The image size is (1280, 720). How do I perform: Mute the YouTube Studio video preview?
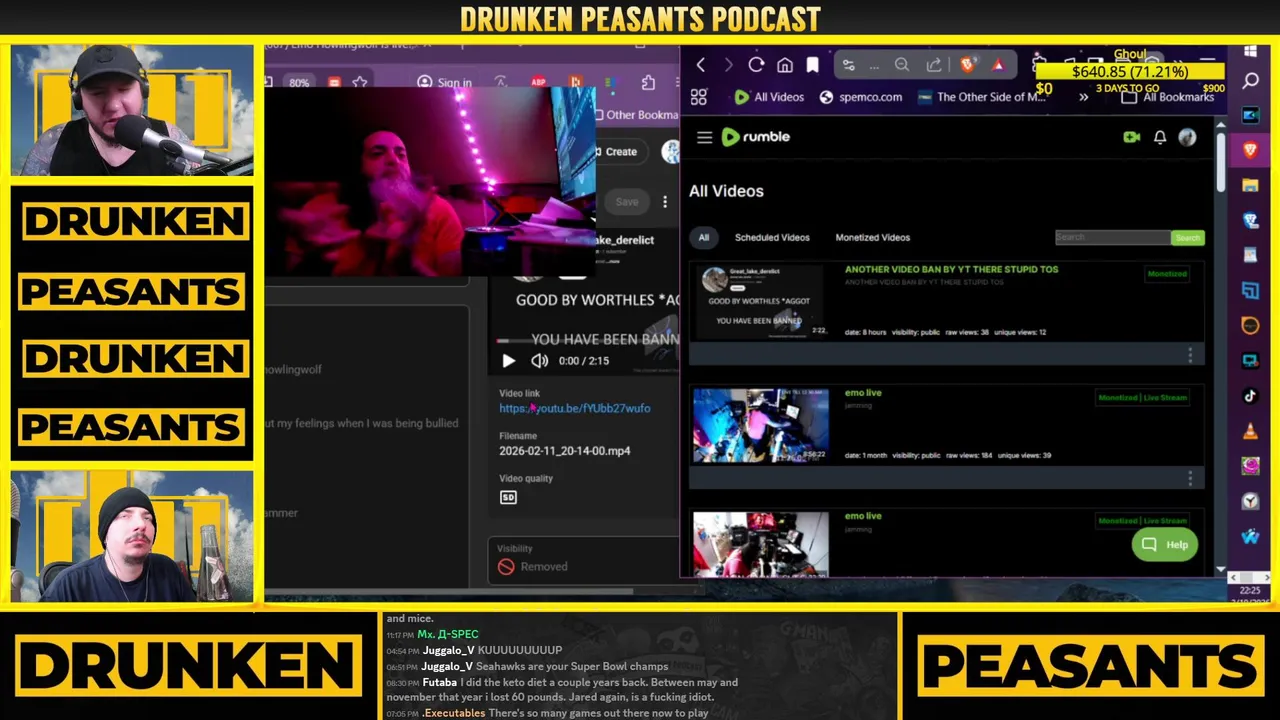point(539,361)
